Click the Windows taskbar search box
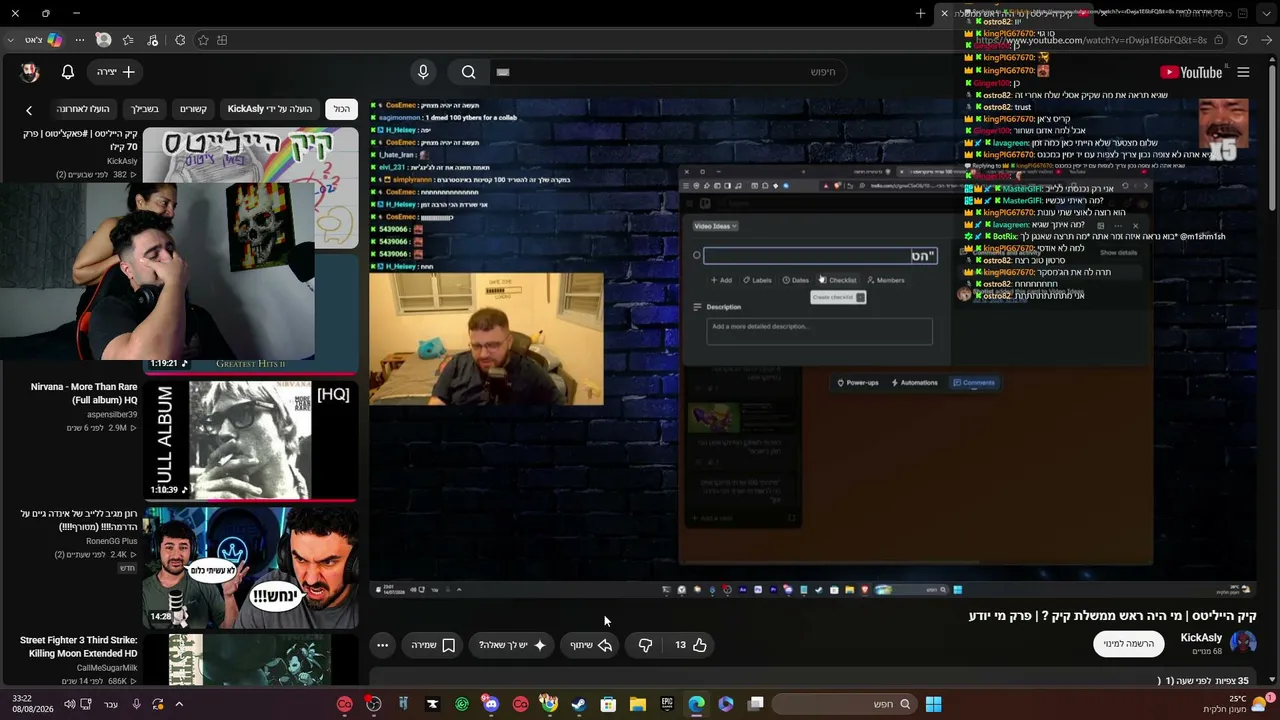The height and width of the screenshot is (720, 1280). (x=843, y=704)
